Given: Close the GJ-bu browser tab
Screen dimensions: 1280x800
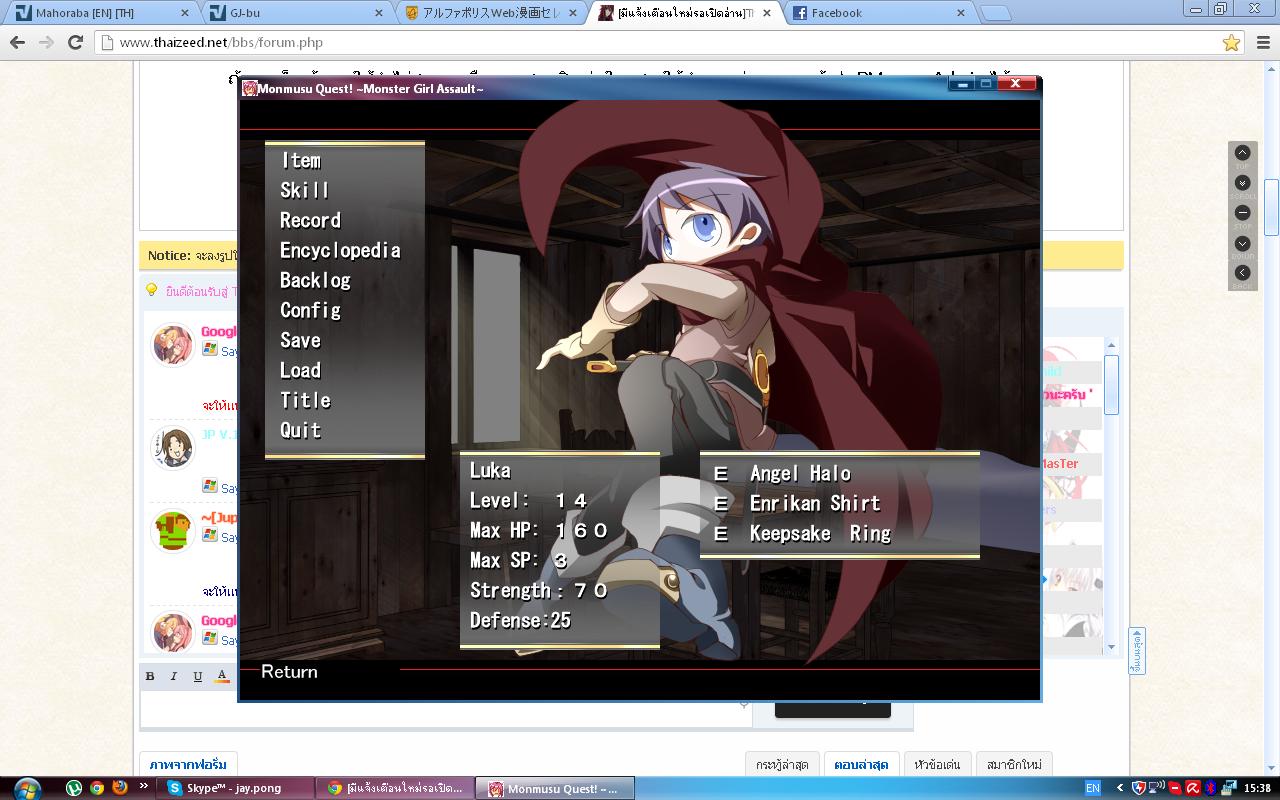Looking at the screenshot, I should click(x=378, y=13).
